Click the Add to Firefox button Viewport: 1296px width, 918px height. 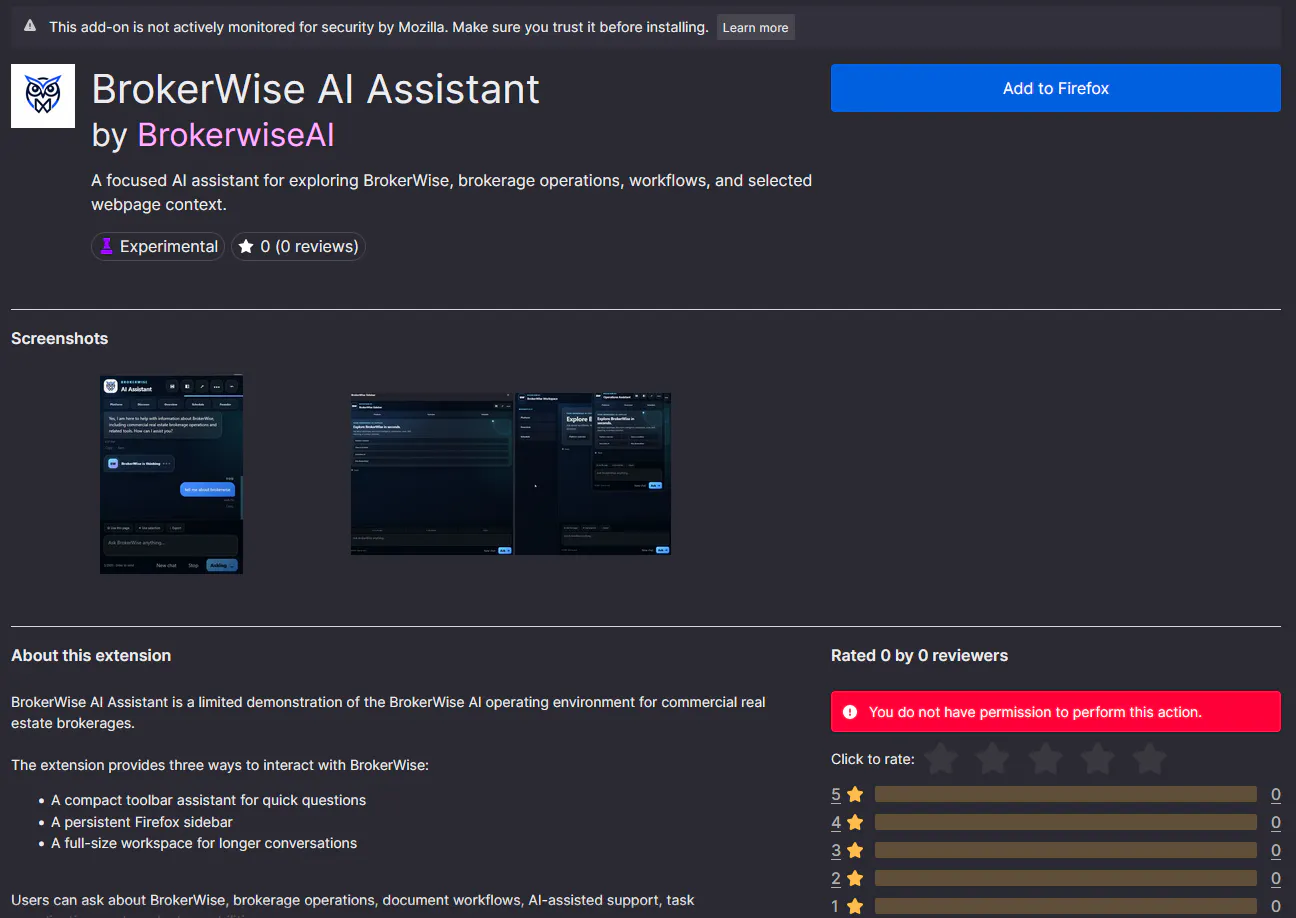coord(1055,88)
